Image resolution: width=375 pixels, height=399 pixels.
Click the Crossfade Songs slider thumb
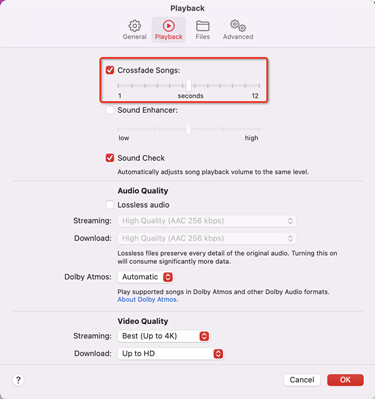click(189, 85)
